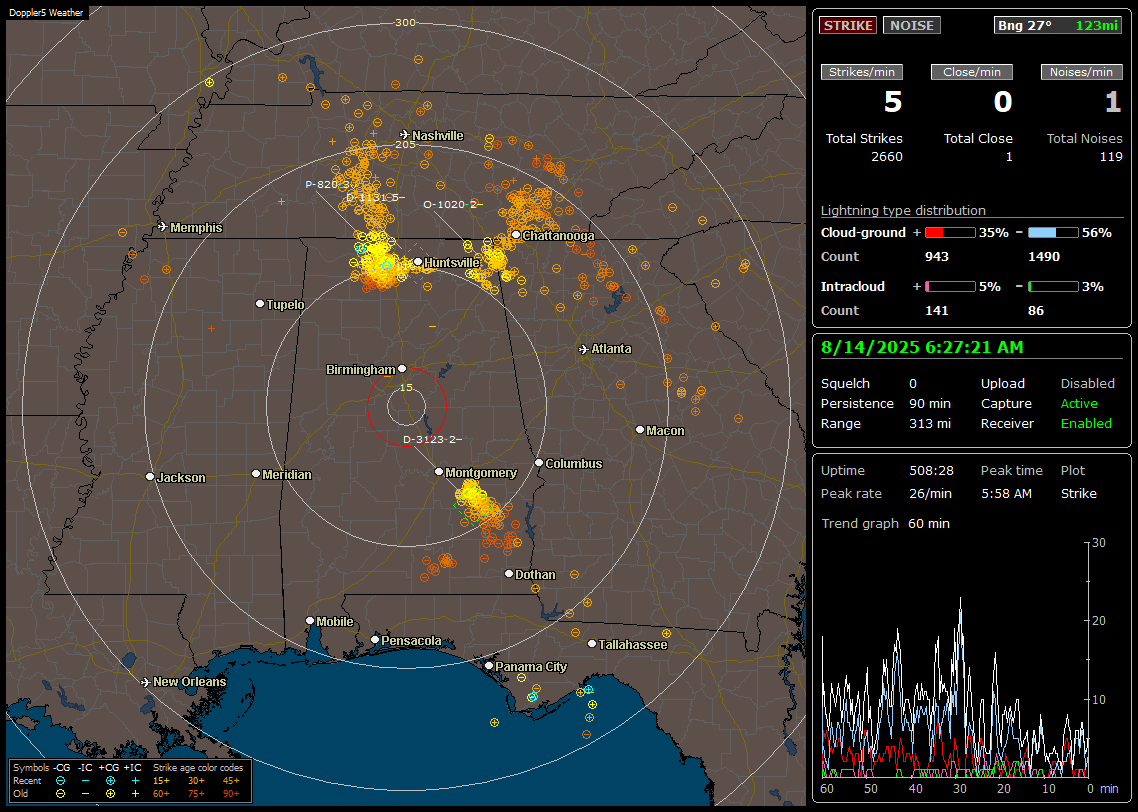The height and width of the screenshot is (812, 1138).
Task: Click the Nashville airport icon
Action: (x=405, y=135)
